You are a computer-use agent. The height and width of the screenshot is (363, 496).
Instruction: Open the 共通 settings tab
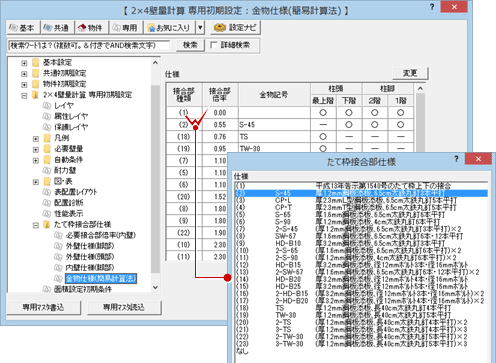57,28
